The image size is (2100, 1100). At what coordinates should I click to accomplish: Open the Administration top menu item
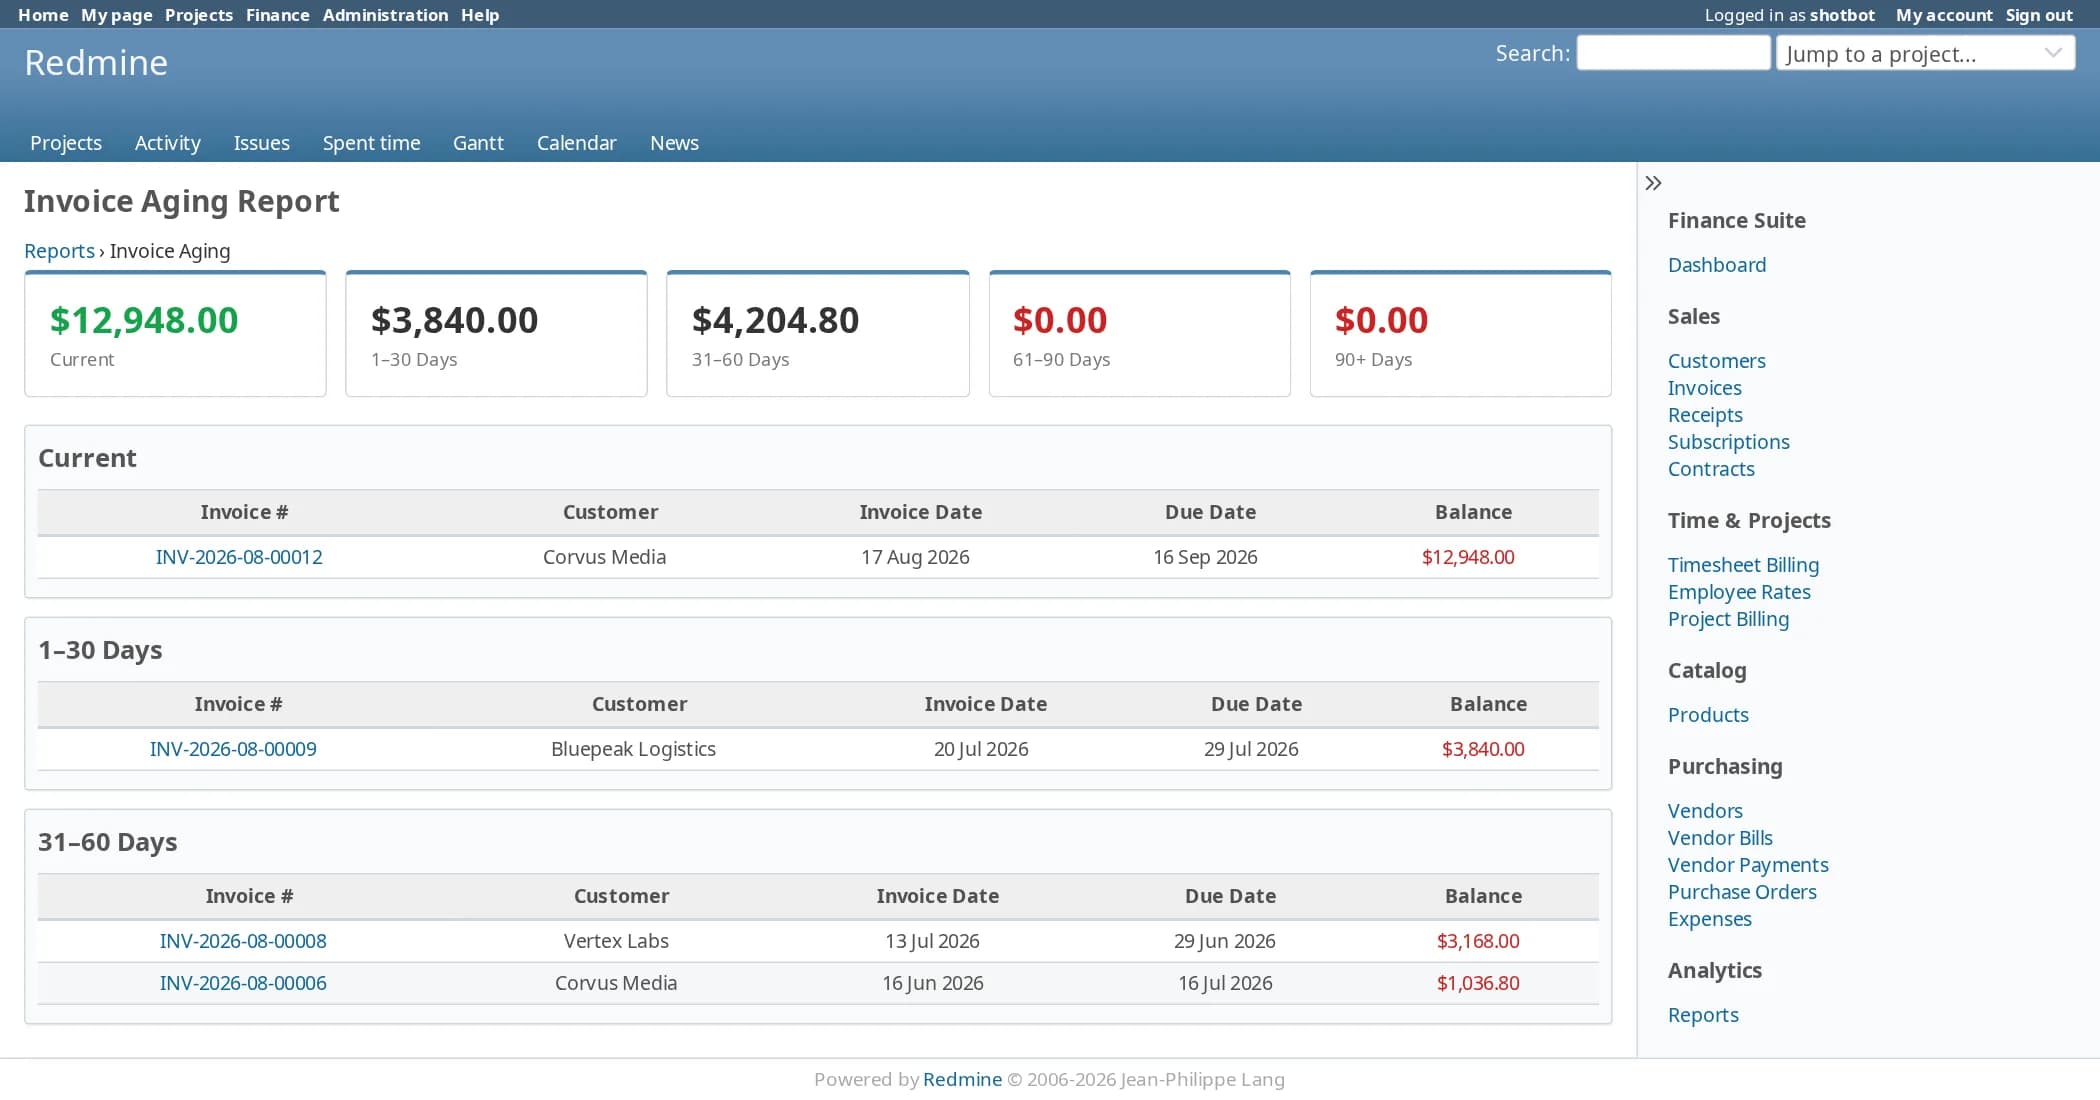[x=385, y=15]
